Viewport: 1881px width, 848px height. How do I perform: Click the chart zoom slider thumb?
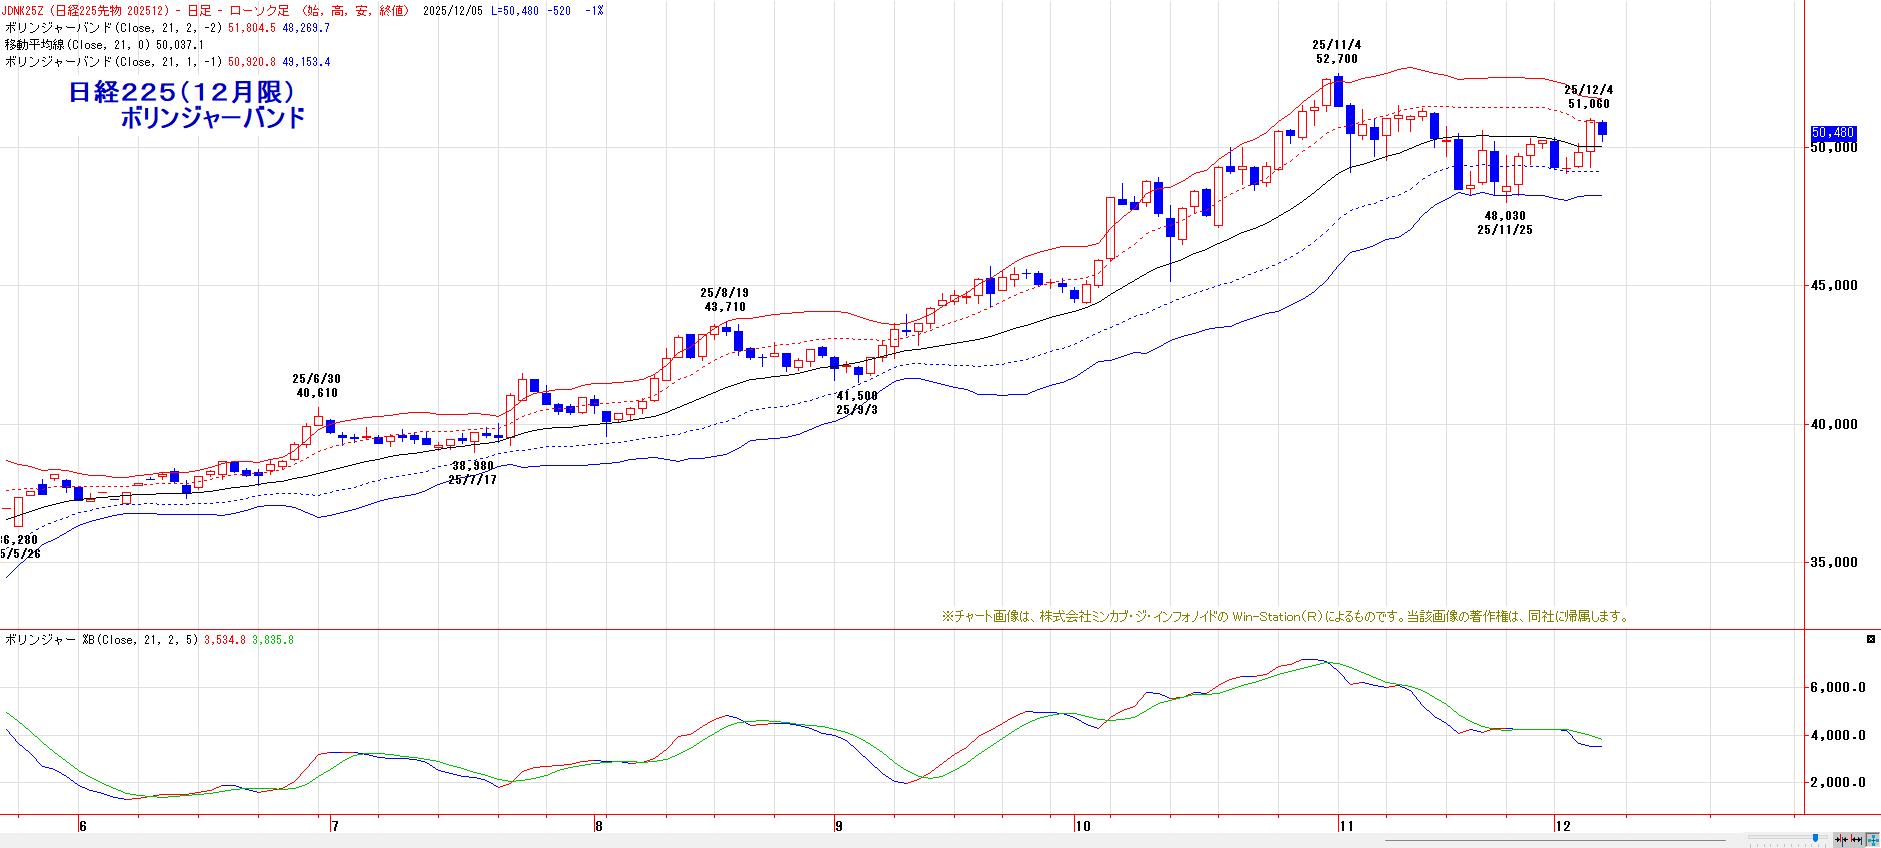[1815, 838]
